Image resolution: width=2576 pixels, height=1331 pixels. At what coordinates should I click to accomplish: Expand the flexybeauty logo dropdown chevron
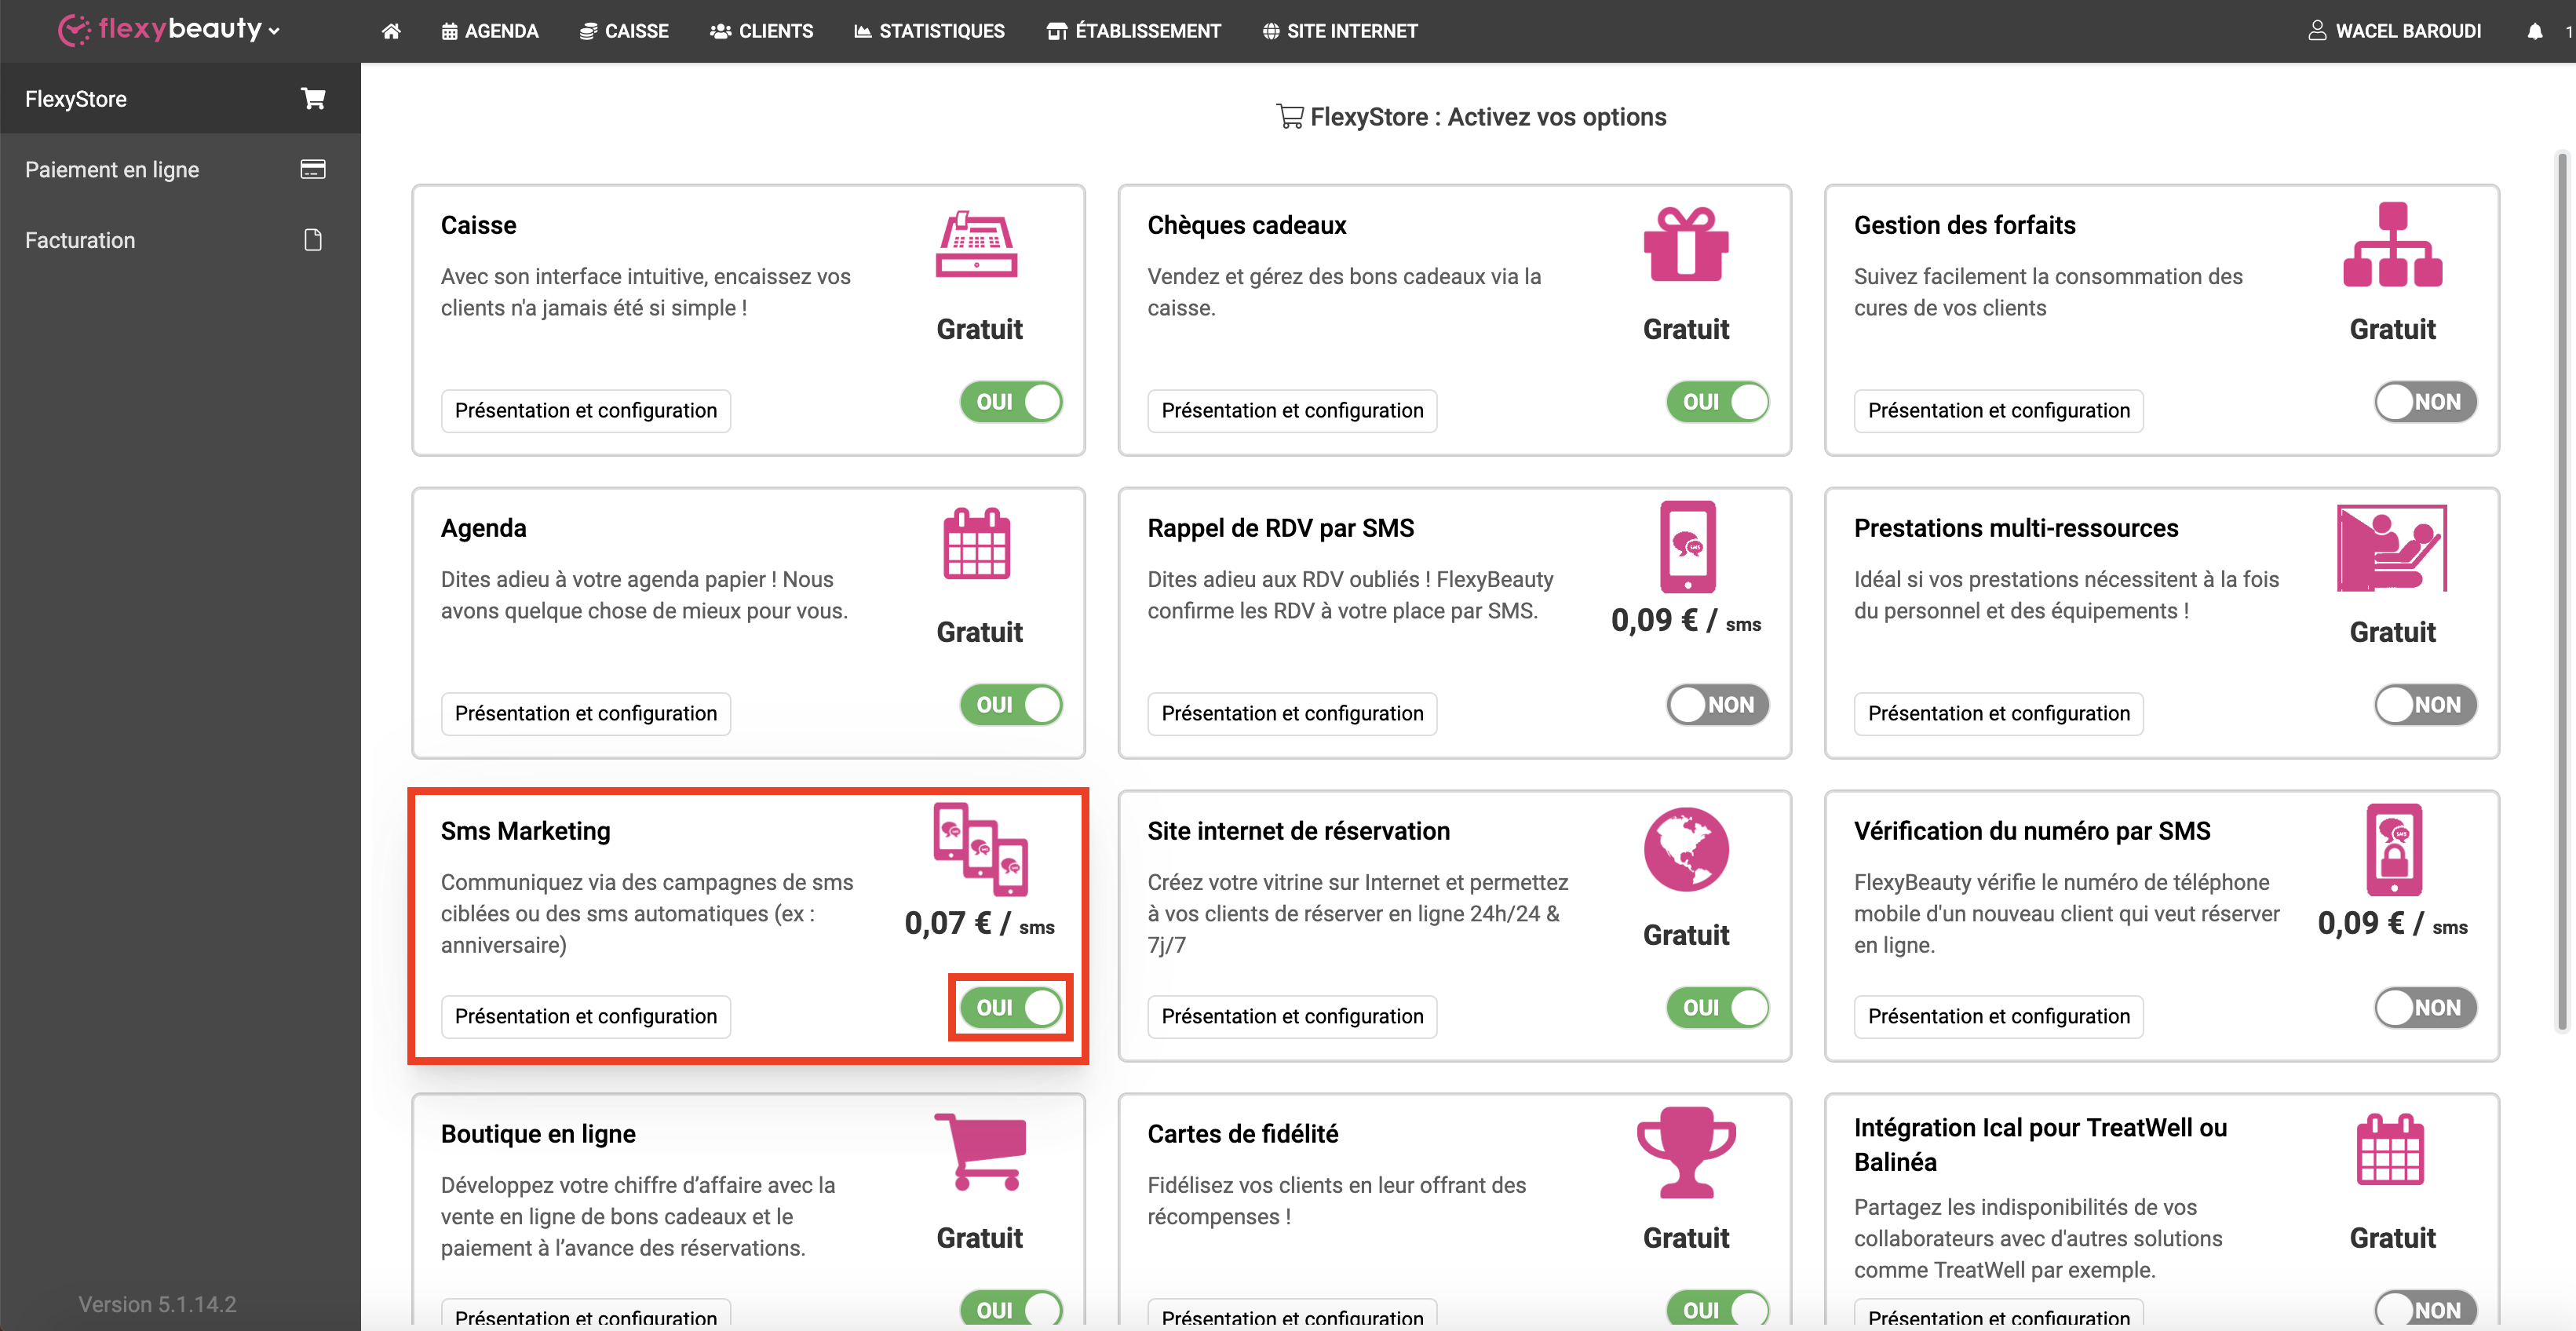[274, 32]
